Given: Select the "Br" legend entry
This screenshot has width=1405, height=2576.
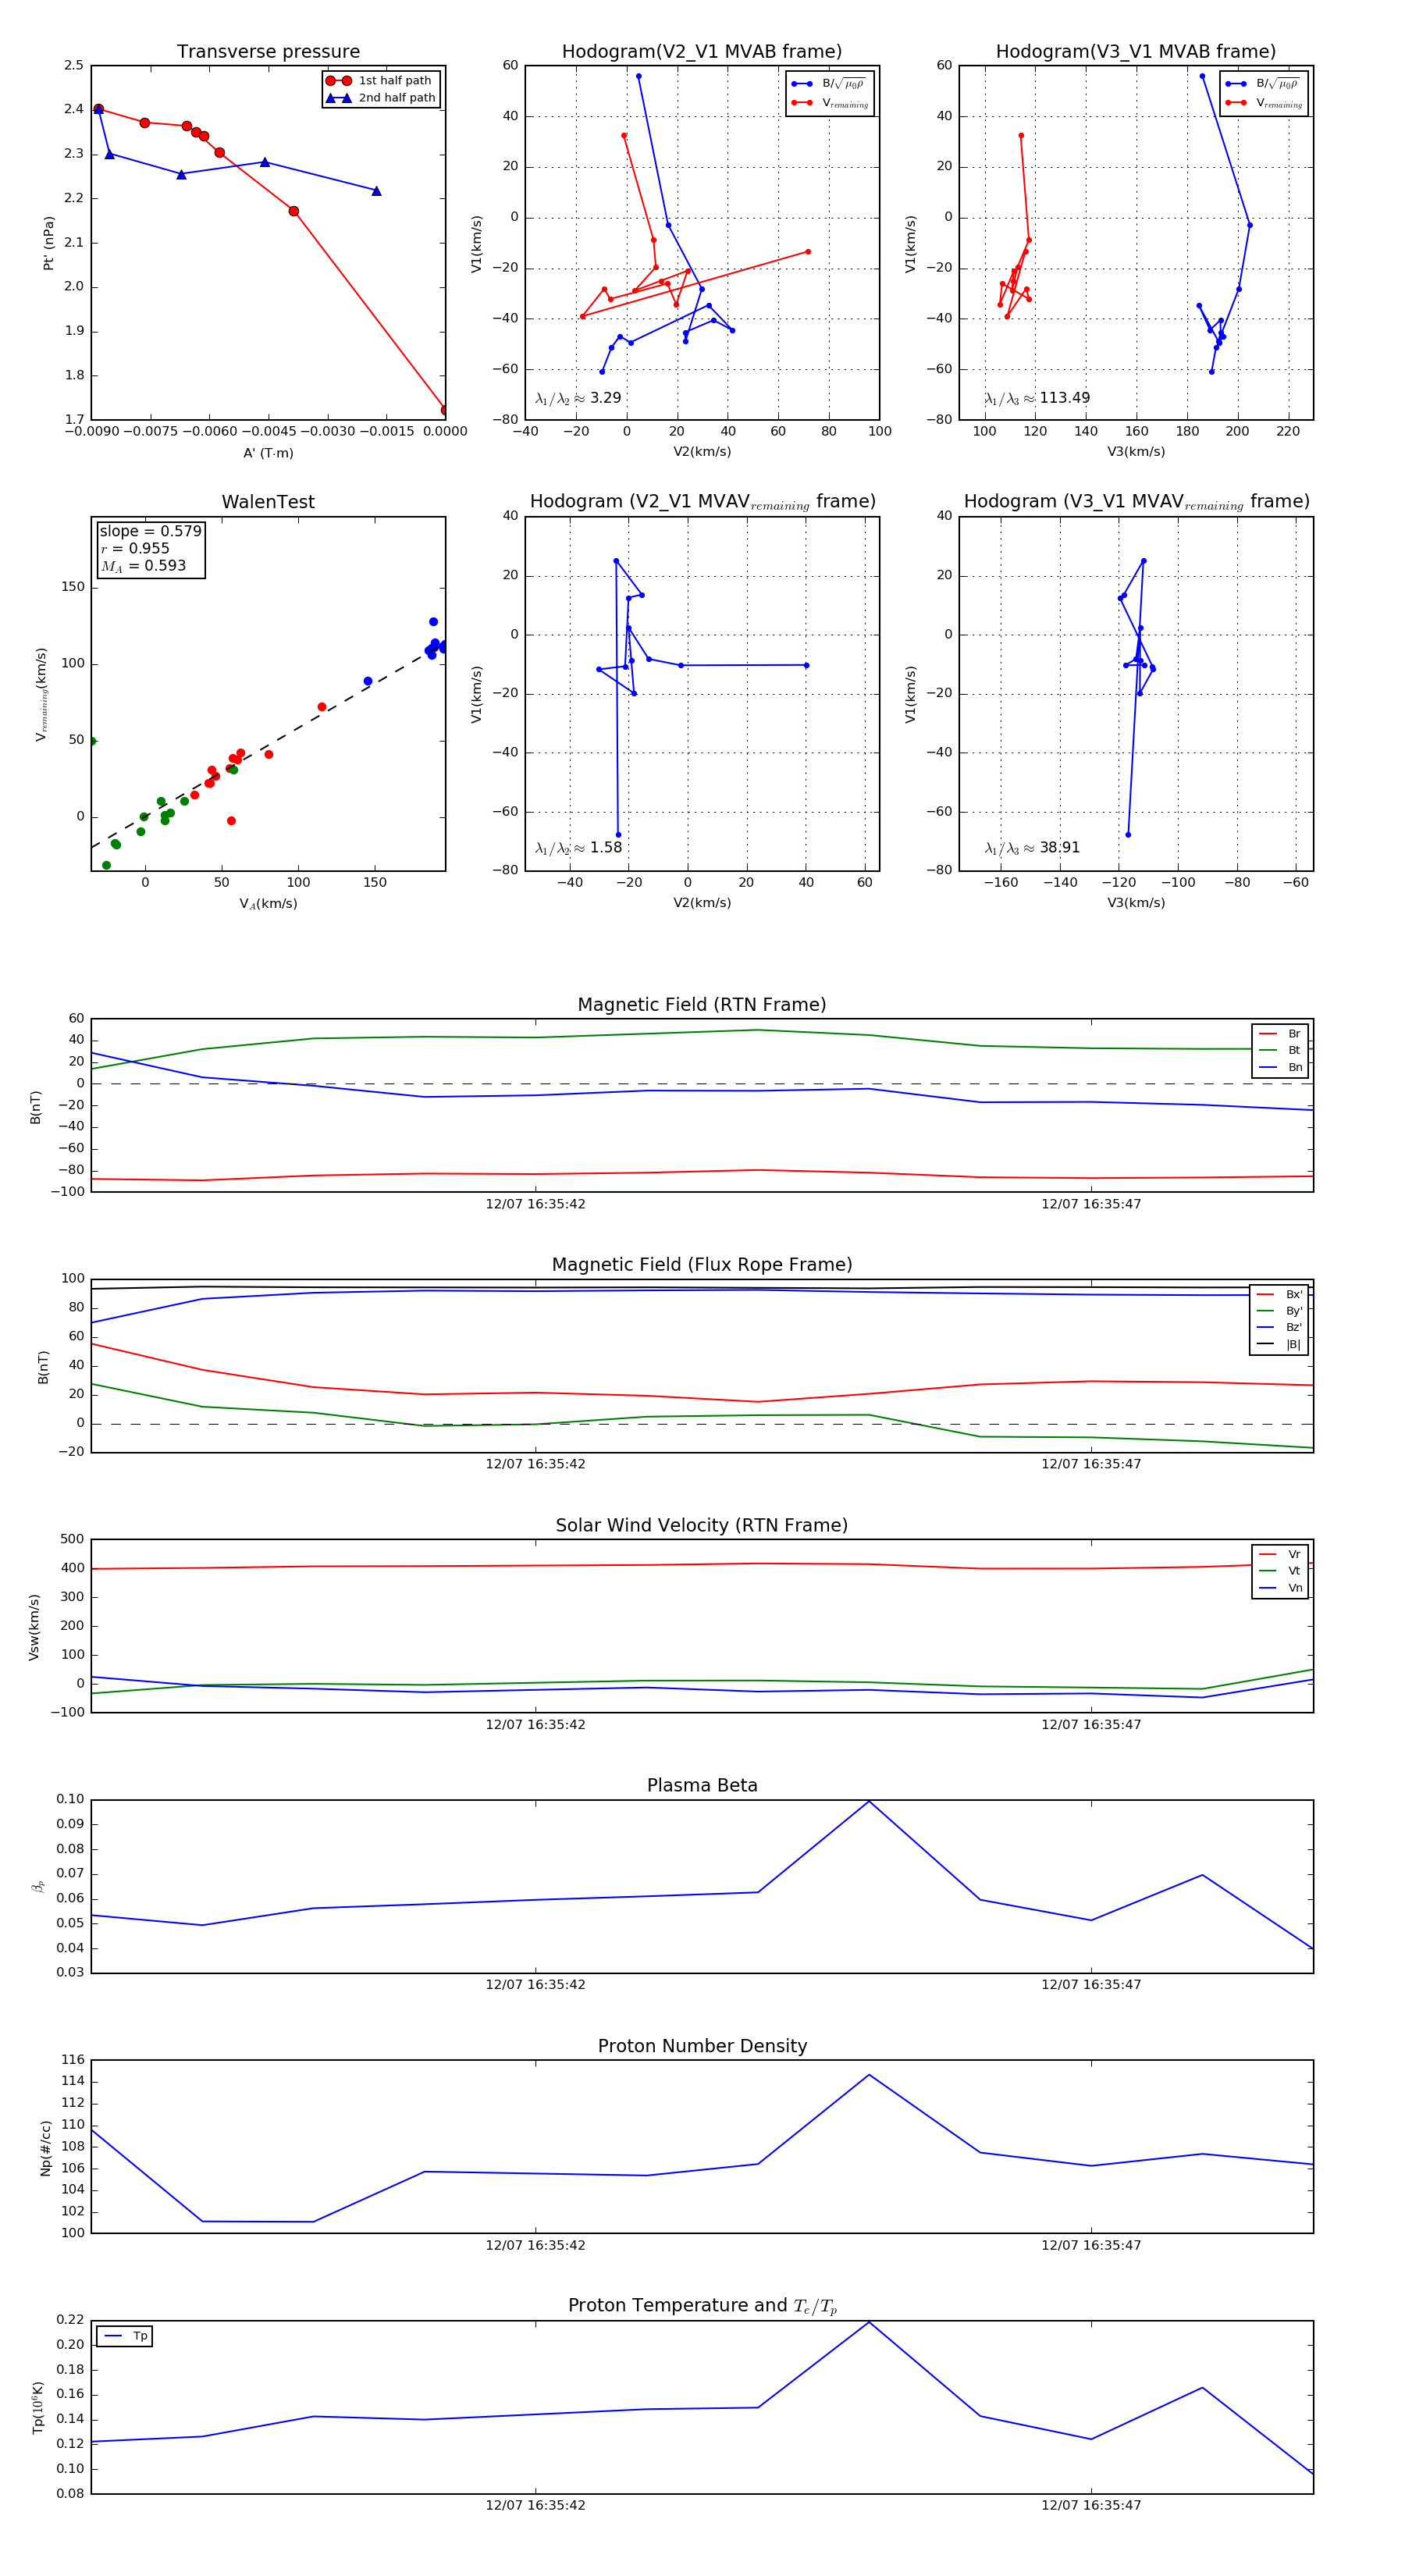Looking at the screenshot, I should (1280, 1034).
